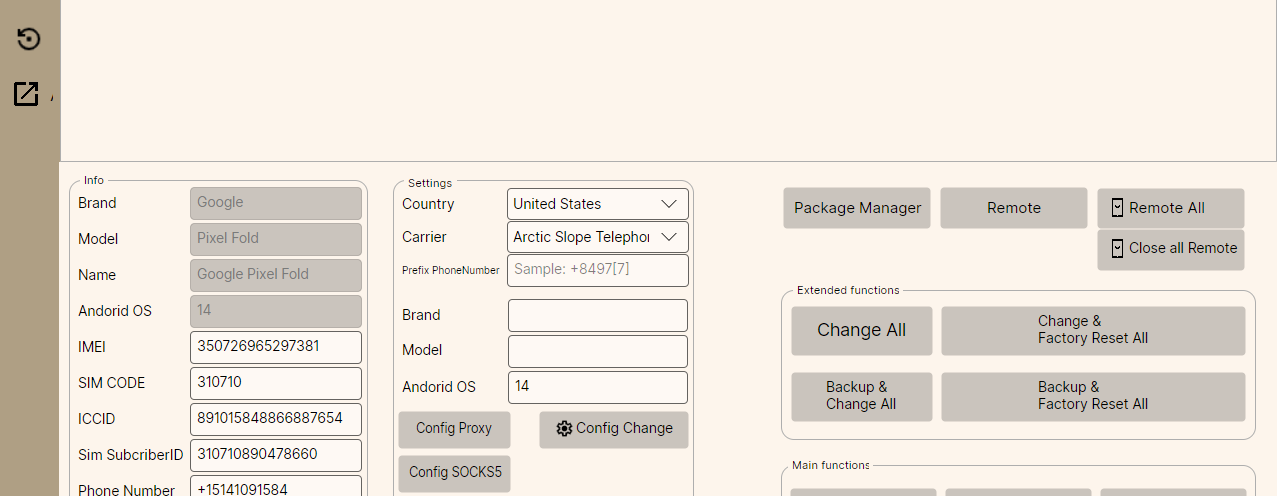Run Backup & Factory Reset All
The image size is (1277, 496).
click(x=1092, y=396)
